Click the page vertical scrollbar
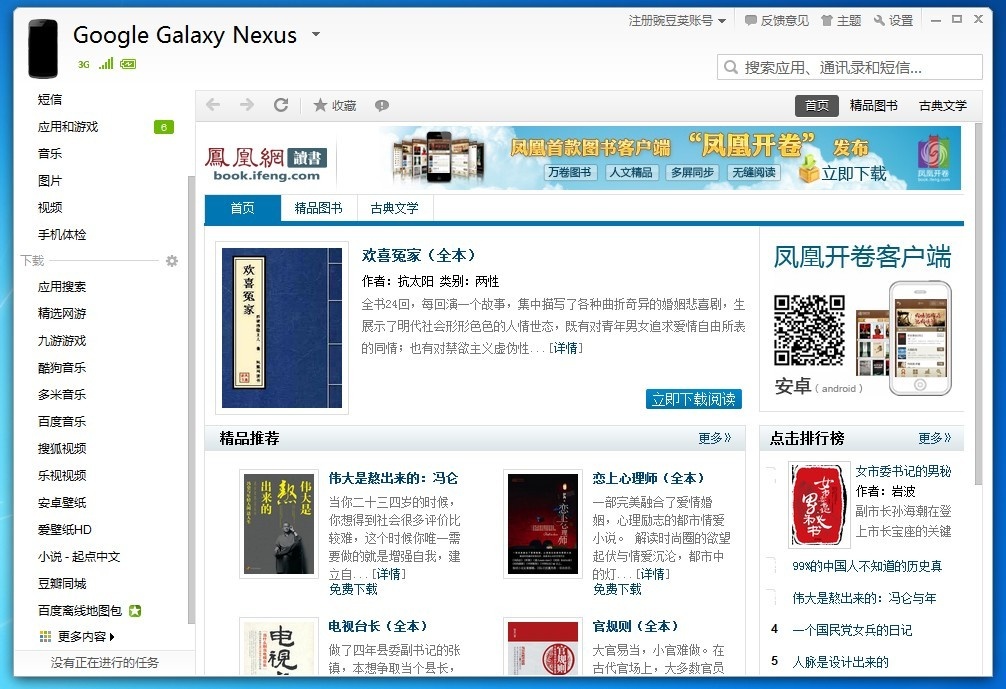 978,304
